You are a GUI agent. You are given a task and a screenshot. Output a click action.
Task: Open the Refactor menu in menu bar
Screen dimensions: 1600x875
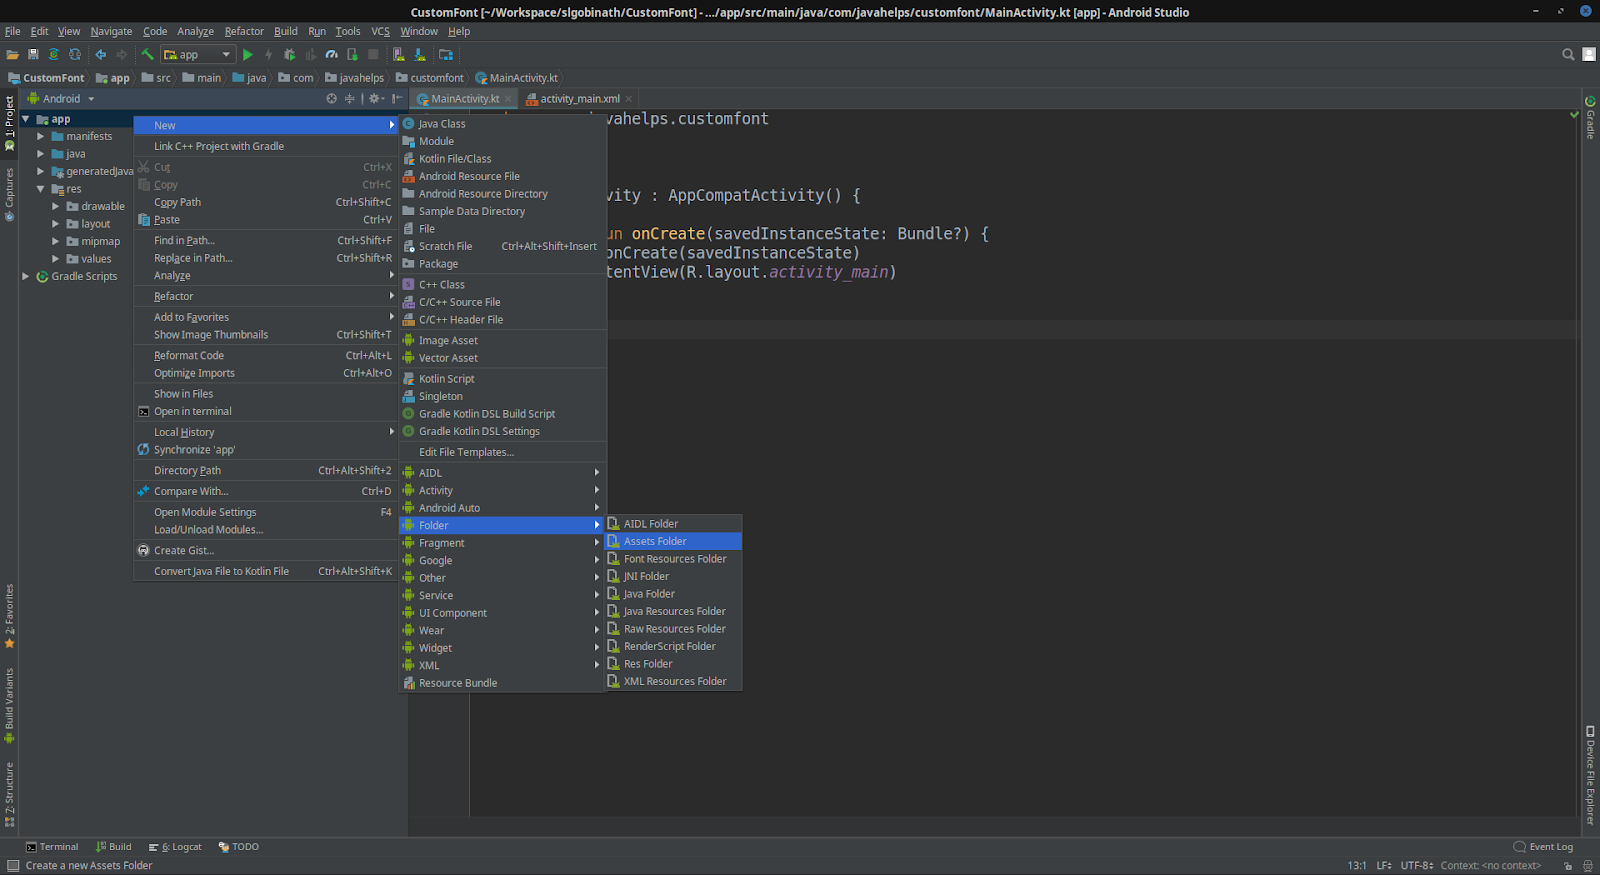pos(244,31)
